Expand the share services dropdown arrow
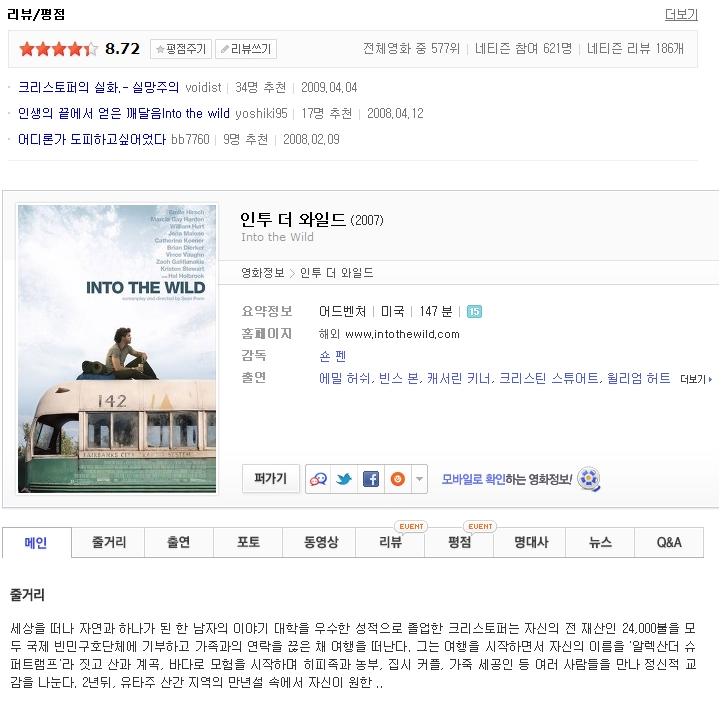The image size is (722, 702). [x=419, y=479]
